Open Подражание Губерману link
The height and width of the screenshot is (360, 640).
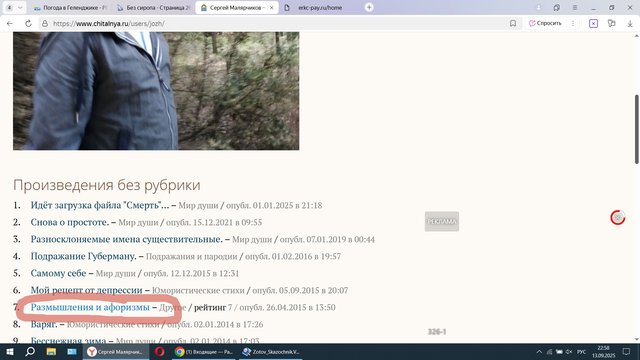coord(83,256)
